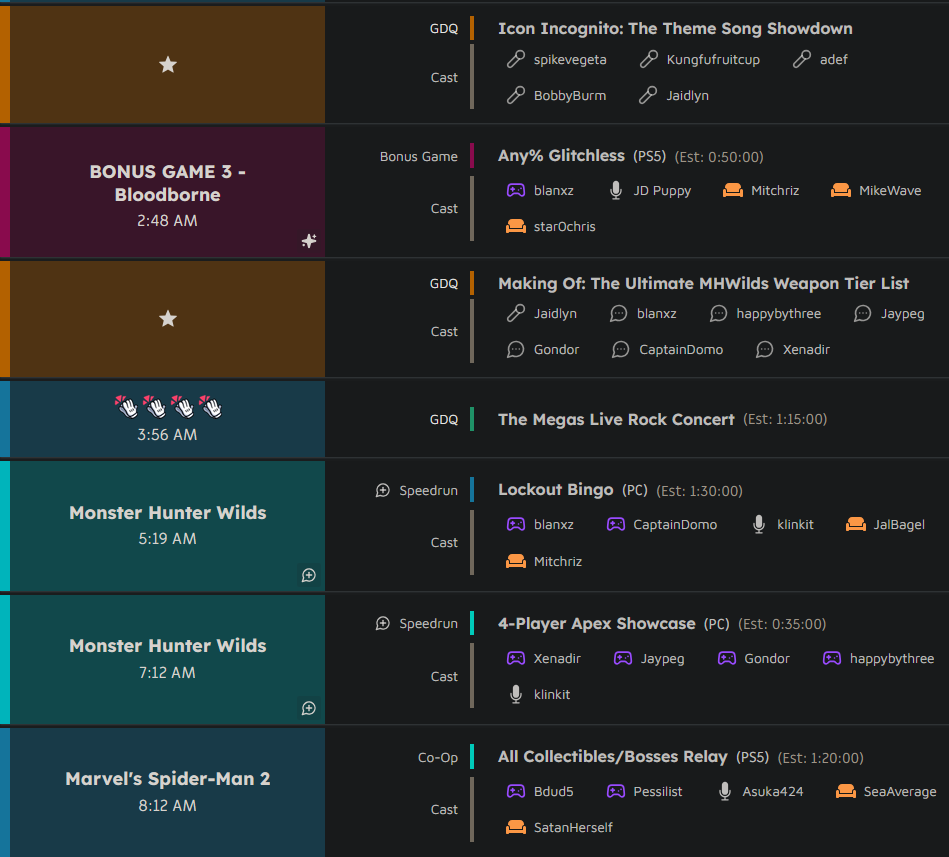
Task: Click chat-plus icon on Monster Hunter Wilds 5:19 AM card
Action: [309, 575]
